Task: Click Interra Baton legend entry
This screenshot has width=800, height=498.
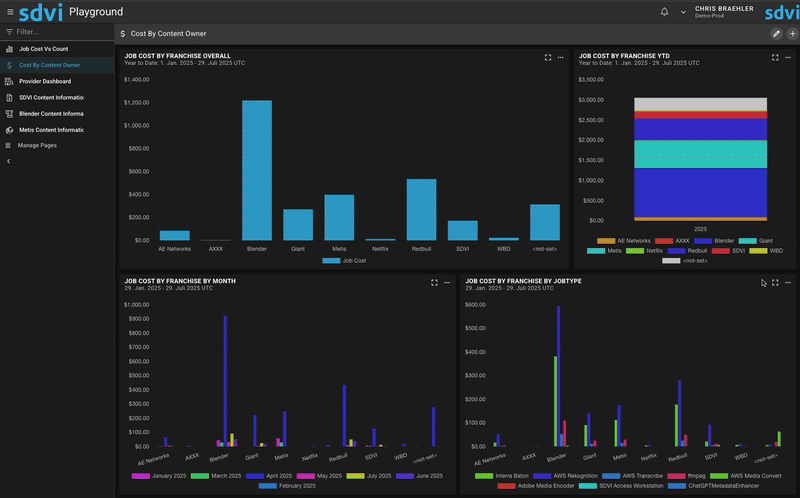Action: coord(502,476)
